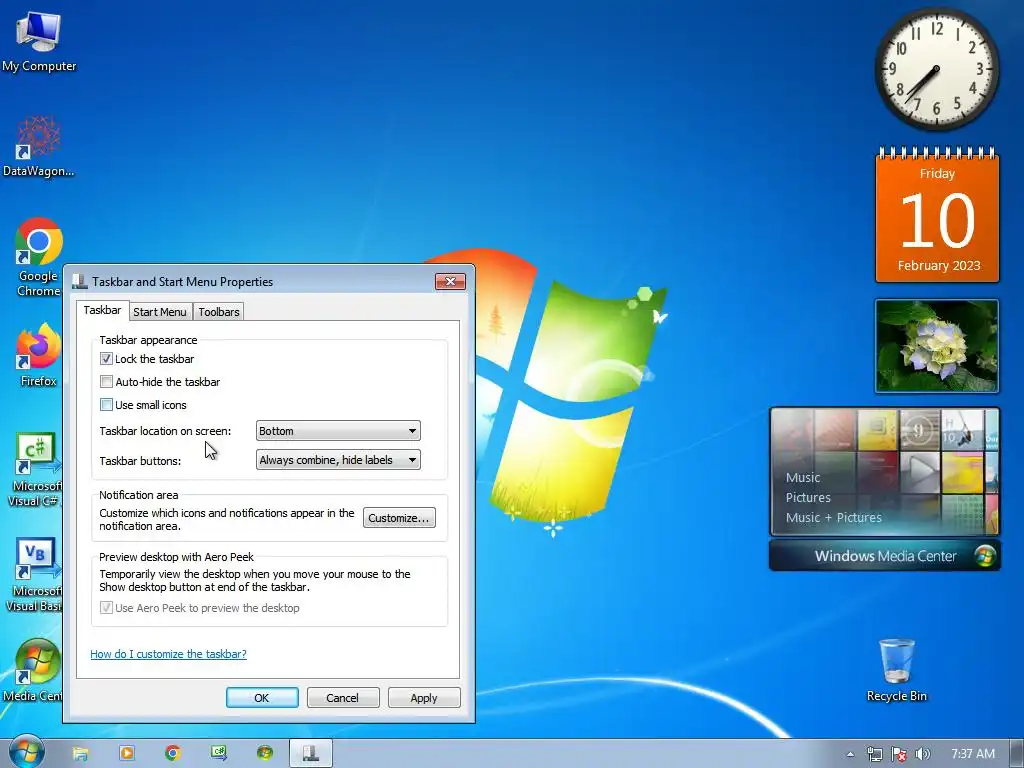This screenshot has width=1024, height=768.
Task: Expand the Taskbar location on screen dropdown
Action: (x=338, y=431)
